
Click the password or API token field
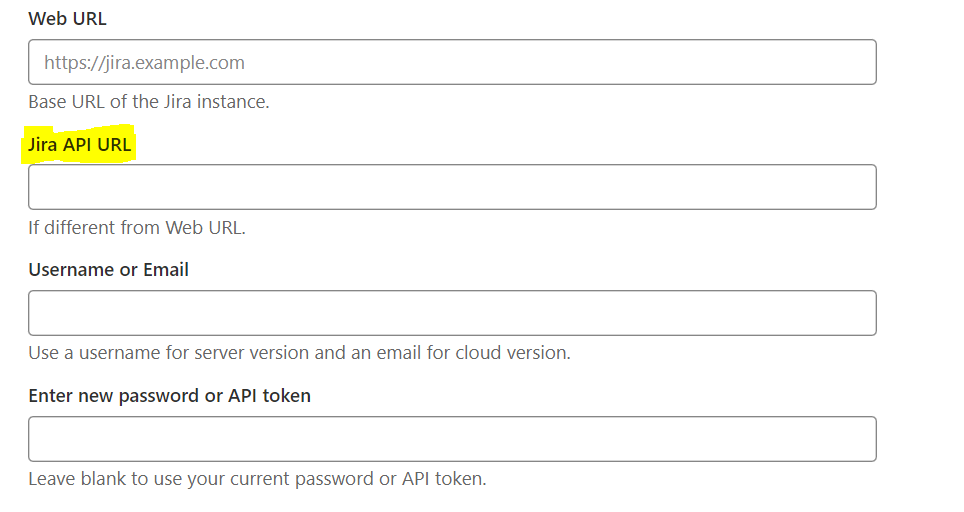pos(452,439)
